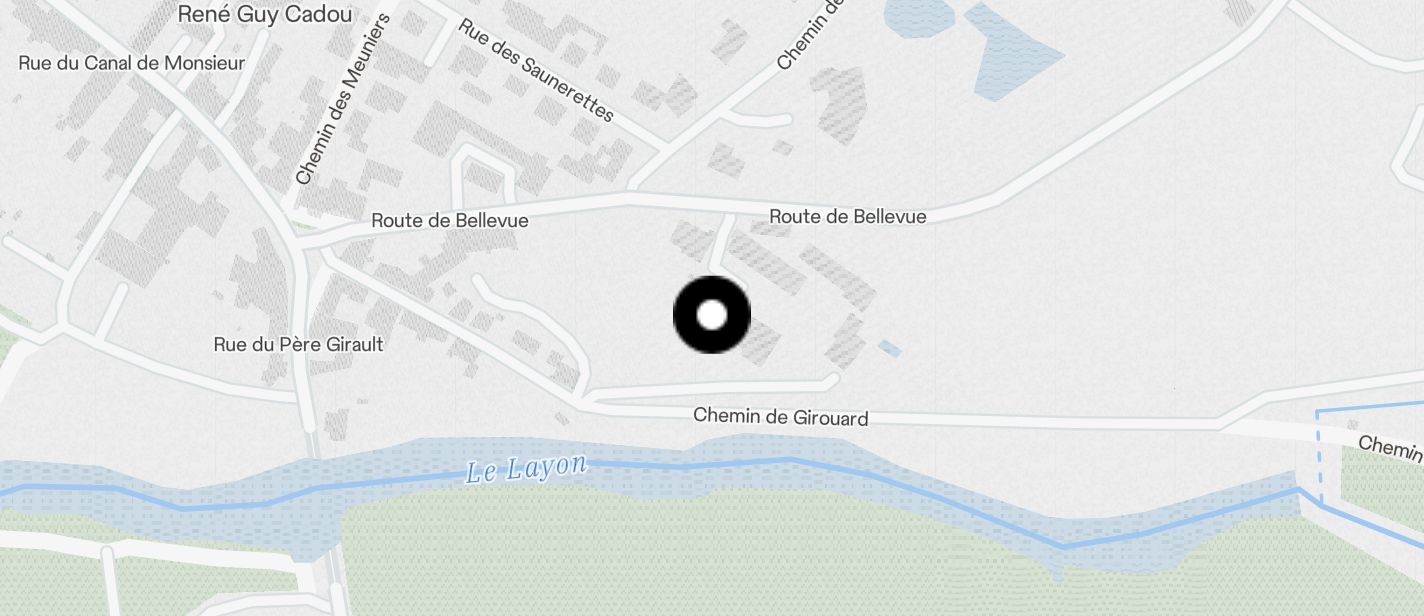Select the Le Layon river label
1424x616 pixels.
pos(526,468)
